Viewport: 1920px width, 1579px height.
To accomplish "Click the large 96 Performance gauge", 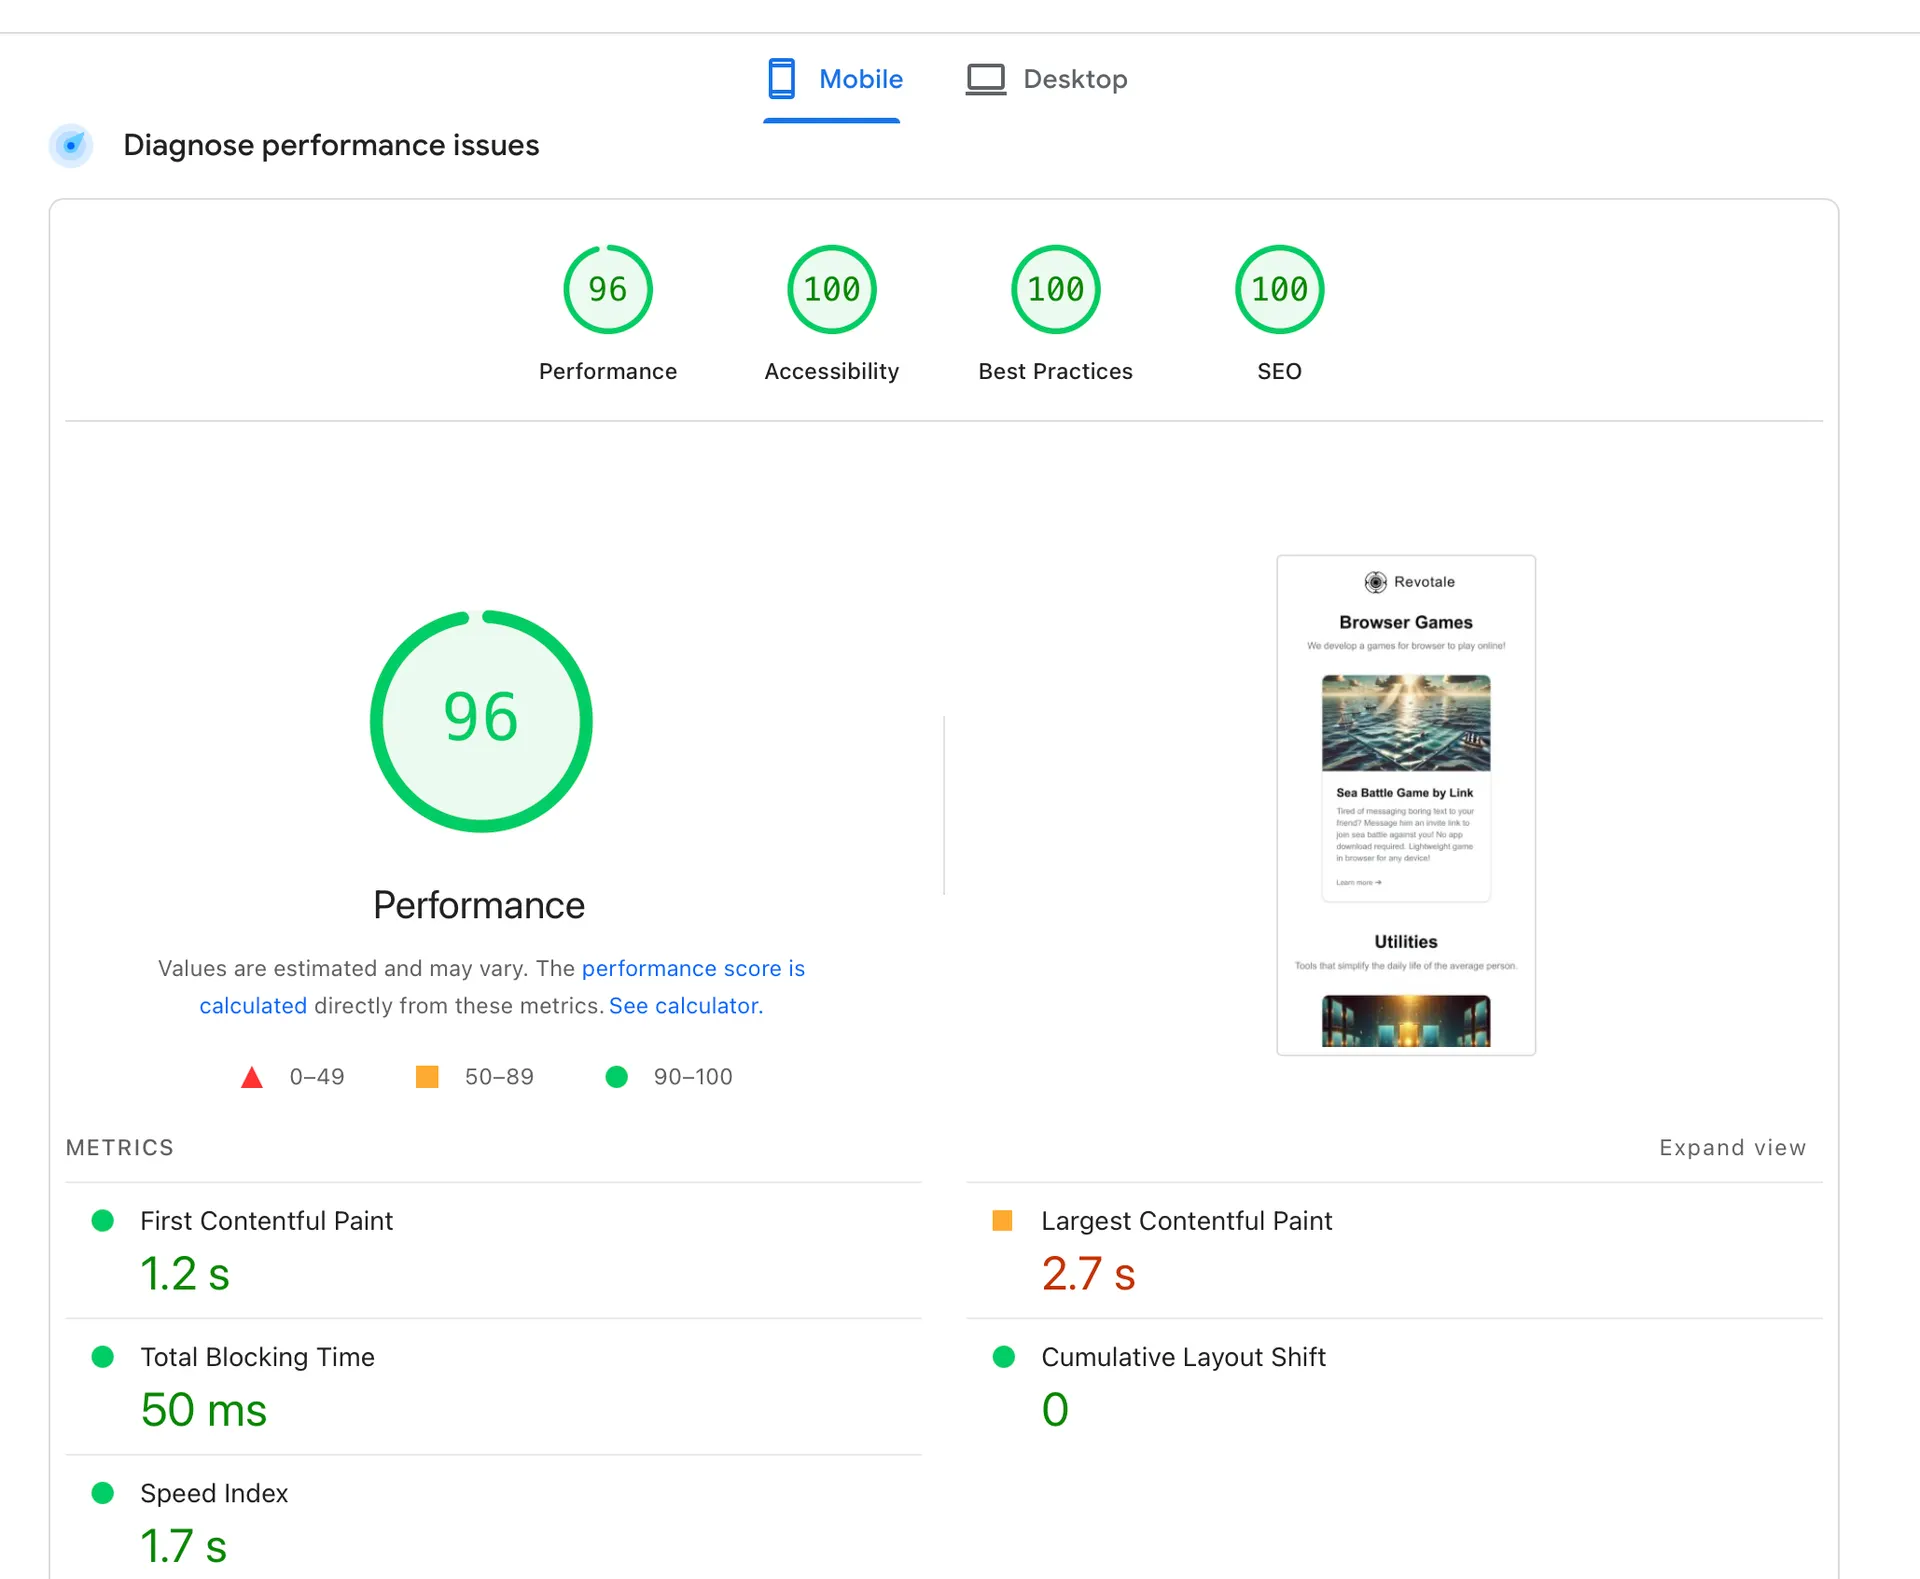I will pos(481,721).
